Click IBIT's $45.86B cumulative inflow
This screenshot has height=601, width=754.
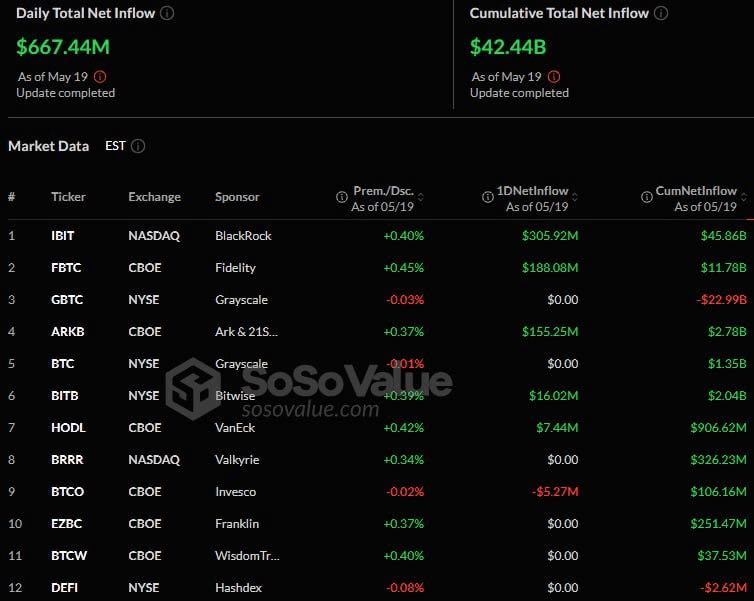pyautogui.click(x=724, y=236)
